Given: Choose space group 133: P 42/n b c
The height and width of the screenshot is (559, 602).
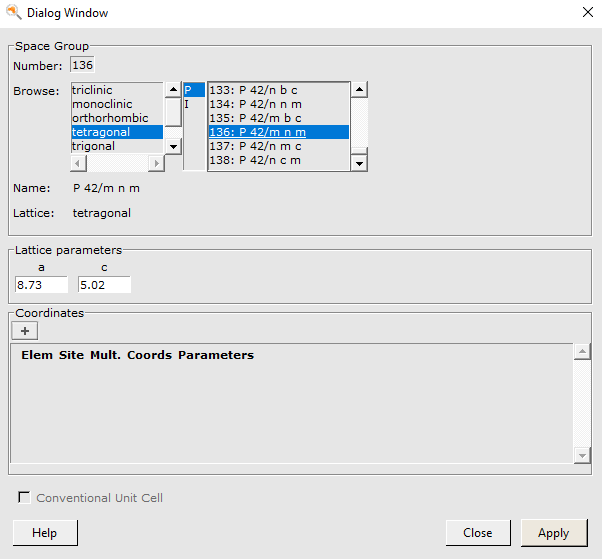Looking at the screenshot, I should point(276,90).
